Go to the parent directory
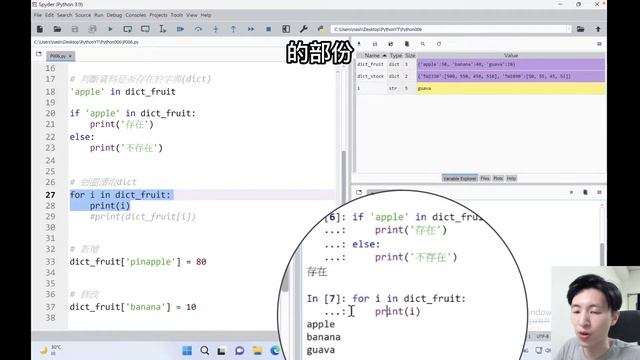The height and width of the screenshot is (360, 640). coord(598,29)
